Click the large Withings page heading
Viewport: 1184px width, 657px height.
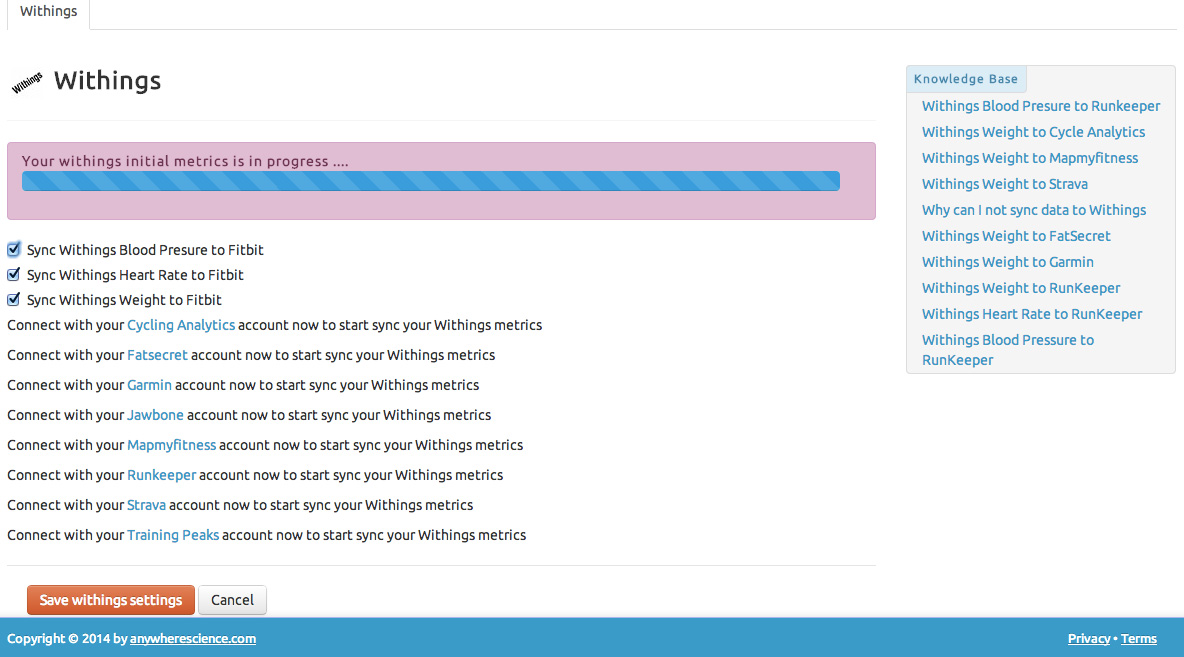coord(107,81)
